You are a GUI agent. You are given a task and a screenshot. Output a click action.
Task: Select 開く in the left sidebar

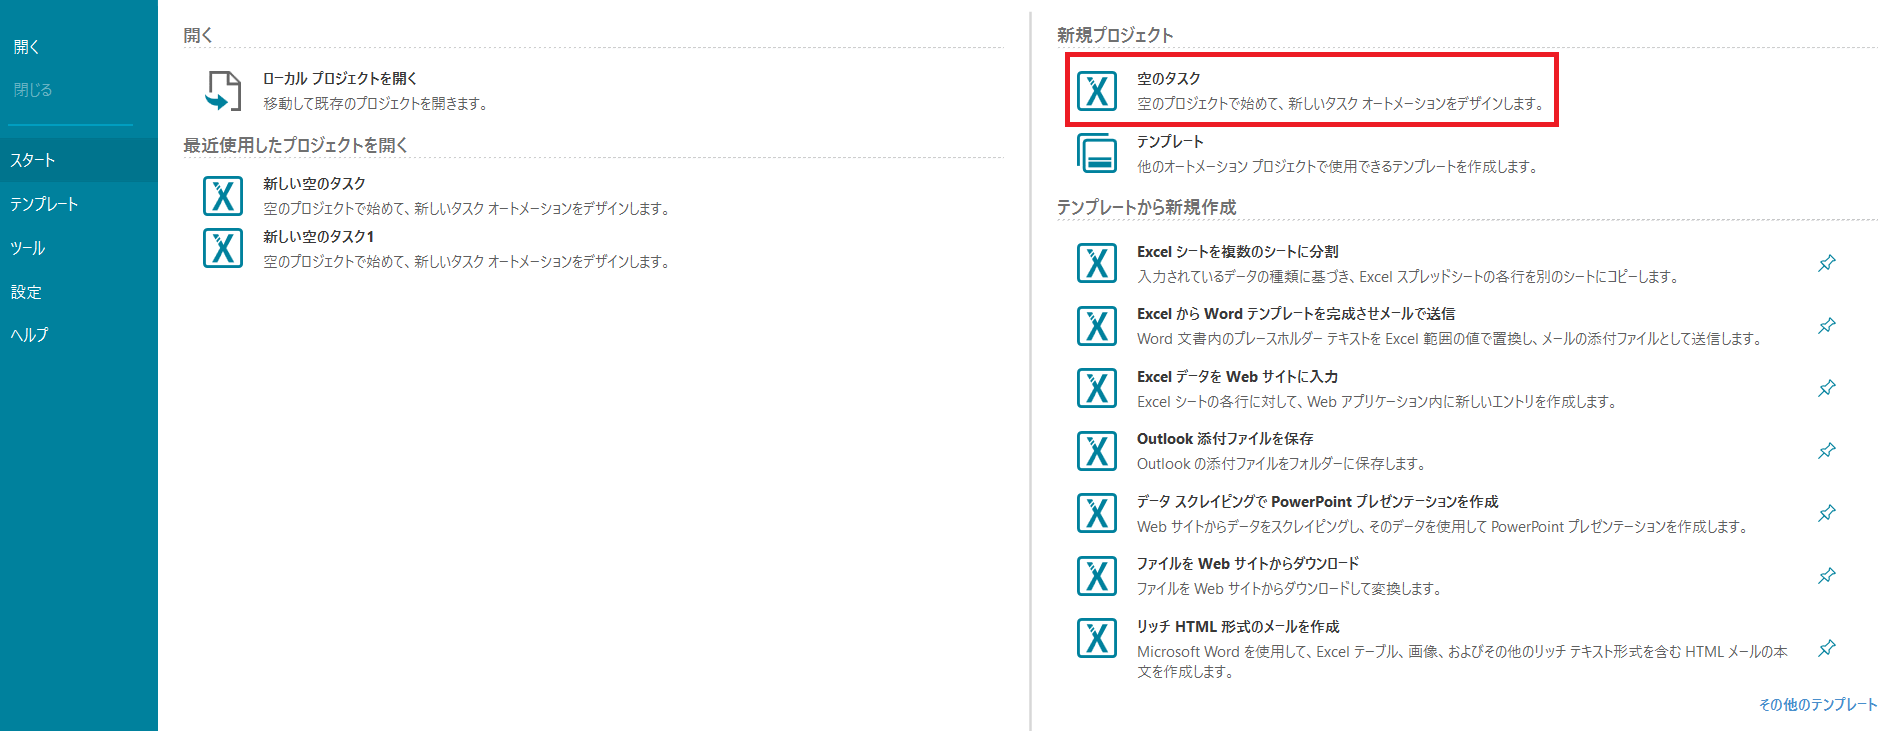(x=27, y=47)
